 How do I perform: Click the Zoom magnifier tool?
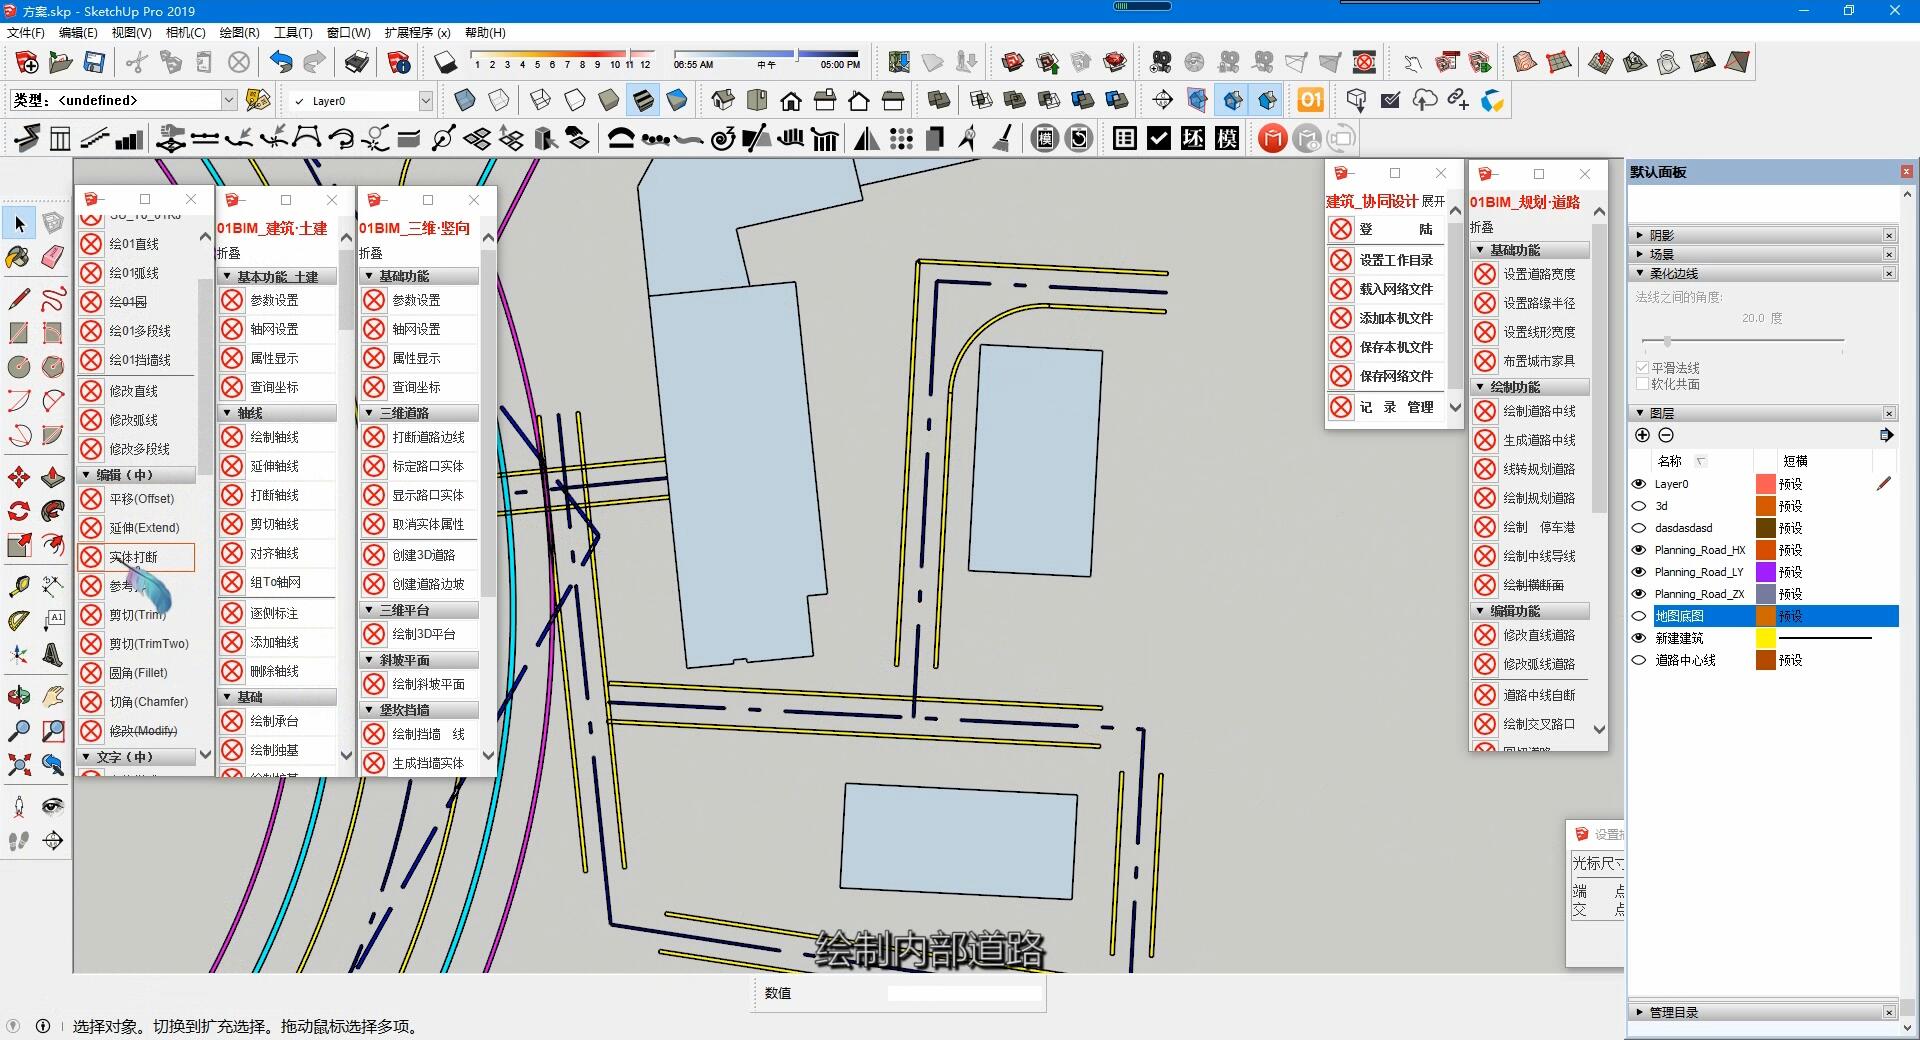(x=19, y=730)
